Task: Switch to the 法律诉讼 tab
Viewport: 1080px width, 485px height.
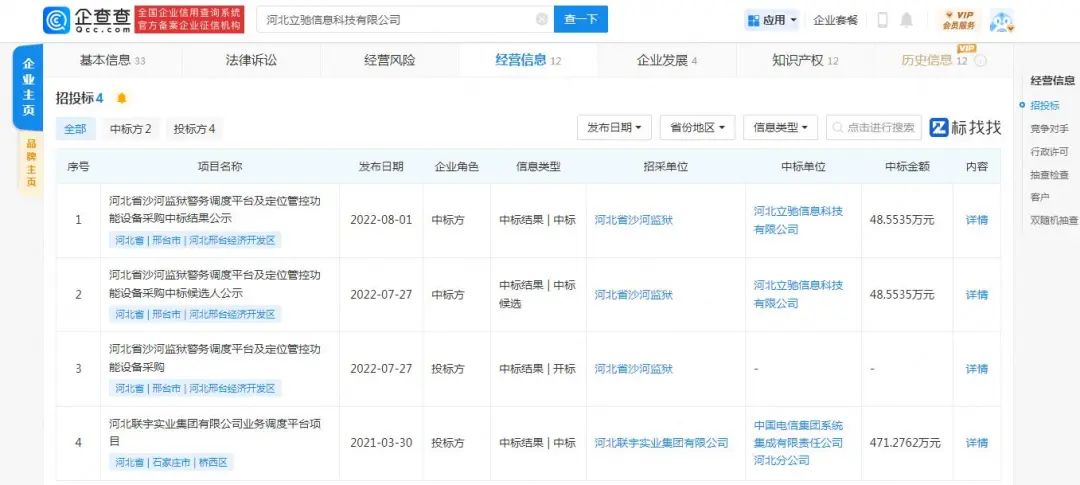Action: (x=251, y=60)
